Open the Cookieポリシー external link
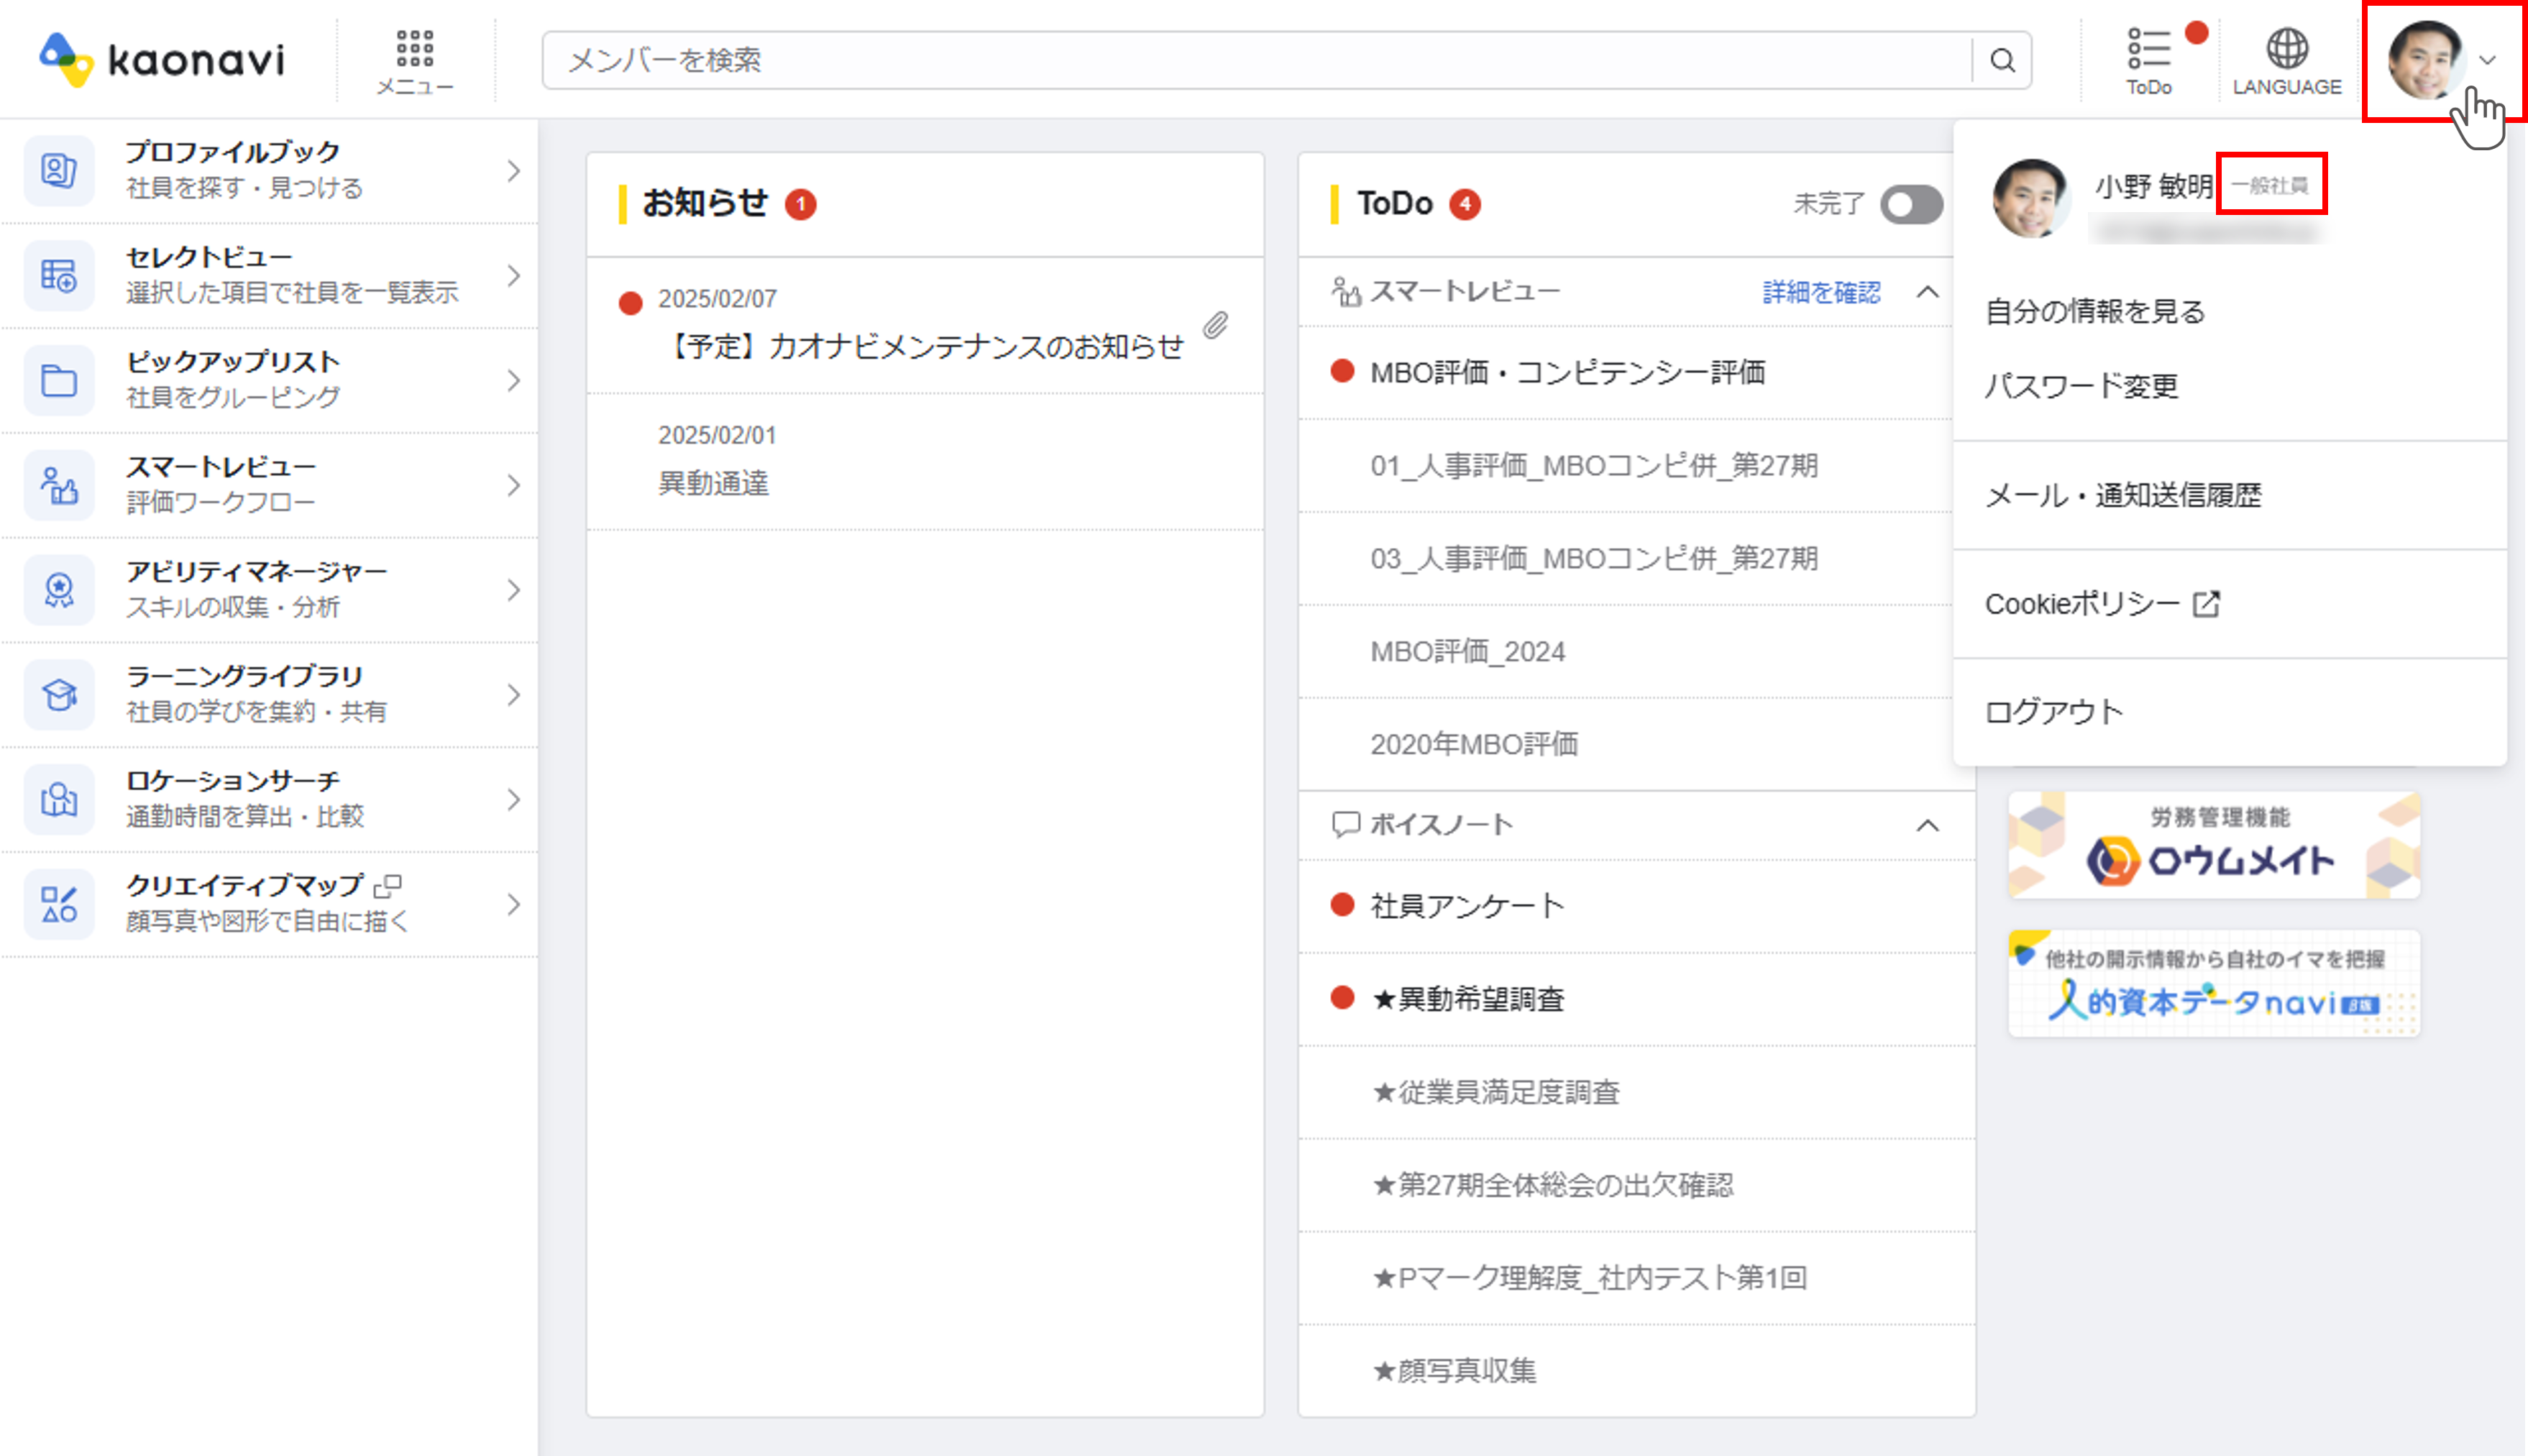This screenshot has width=2528, height=1456. point(2100,604)
